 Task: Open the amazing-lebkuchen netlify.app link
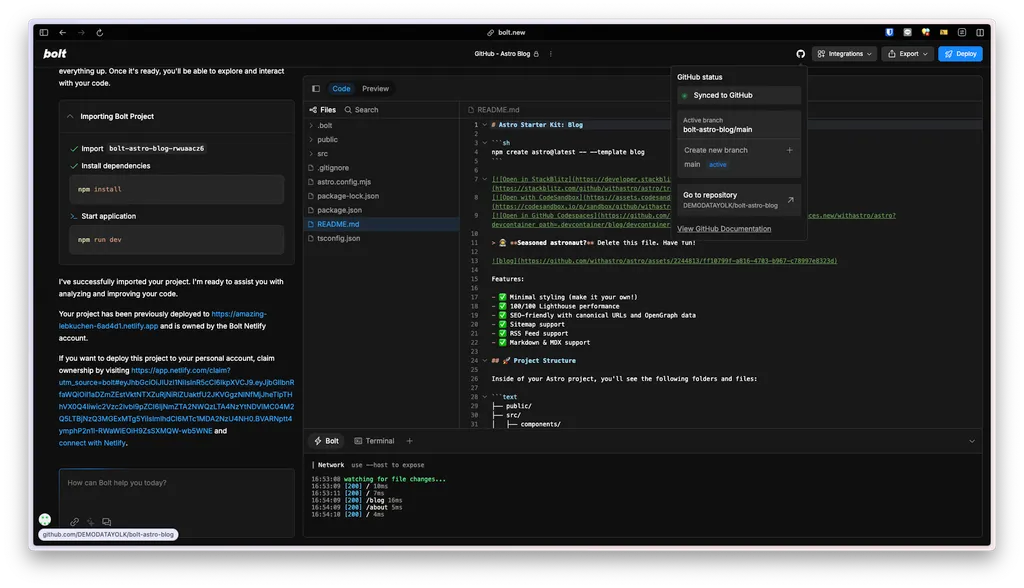click(x=163, y=320)
